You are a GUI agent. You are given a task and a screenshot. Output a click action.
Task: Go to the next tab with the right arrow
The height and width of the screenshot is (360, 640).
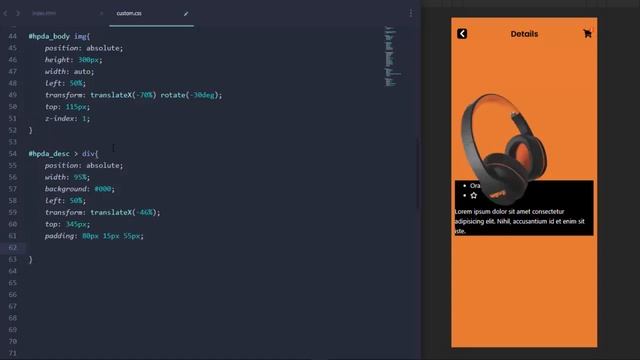click(18, 13)
